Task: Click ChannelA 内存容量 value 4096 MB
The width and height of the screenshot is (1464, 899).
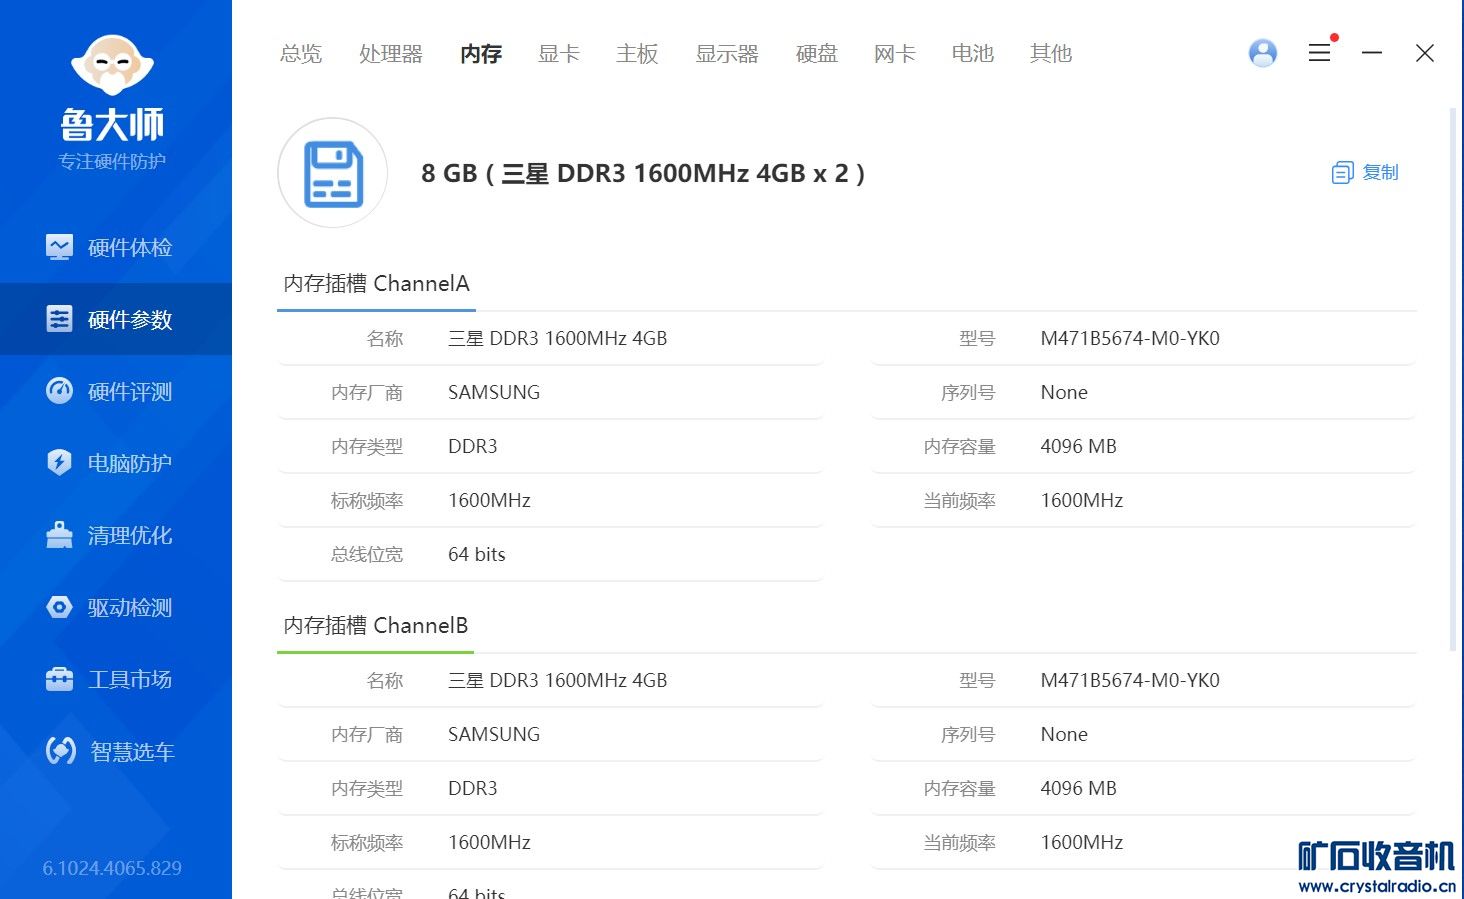Action: [x=1078, y=446]
